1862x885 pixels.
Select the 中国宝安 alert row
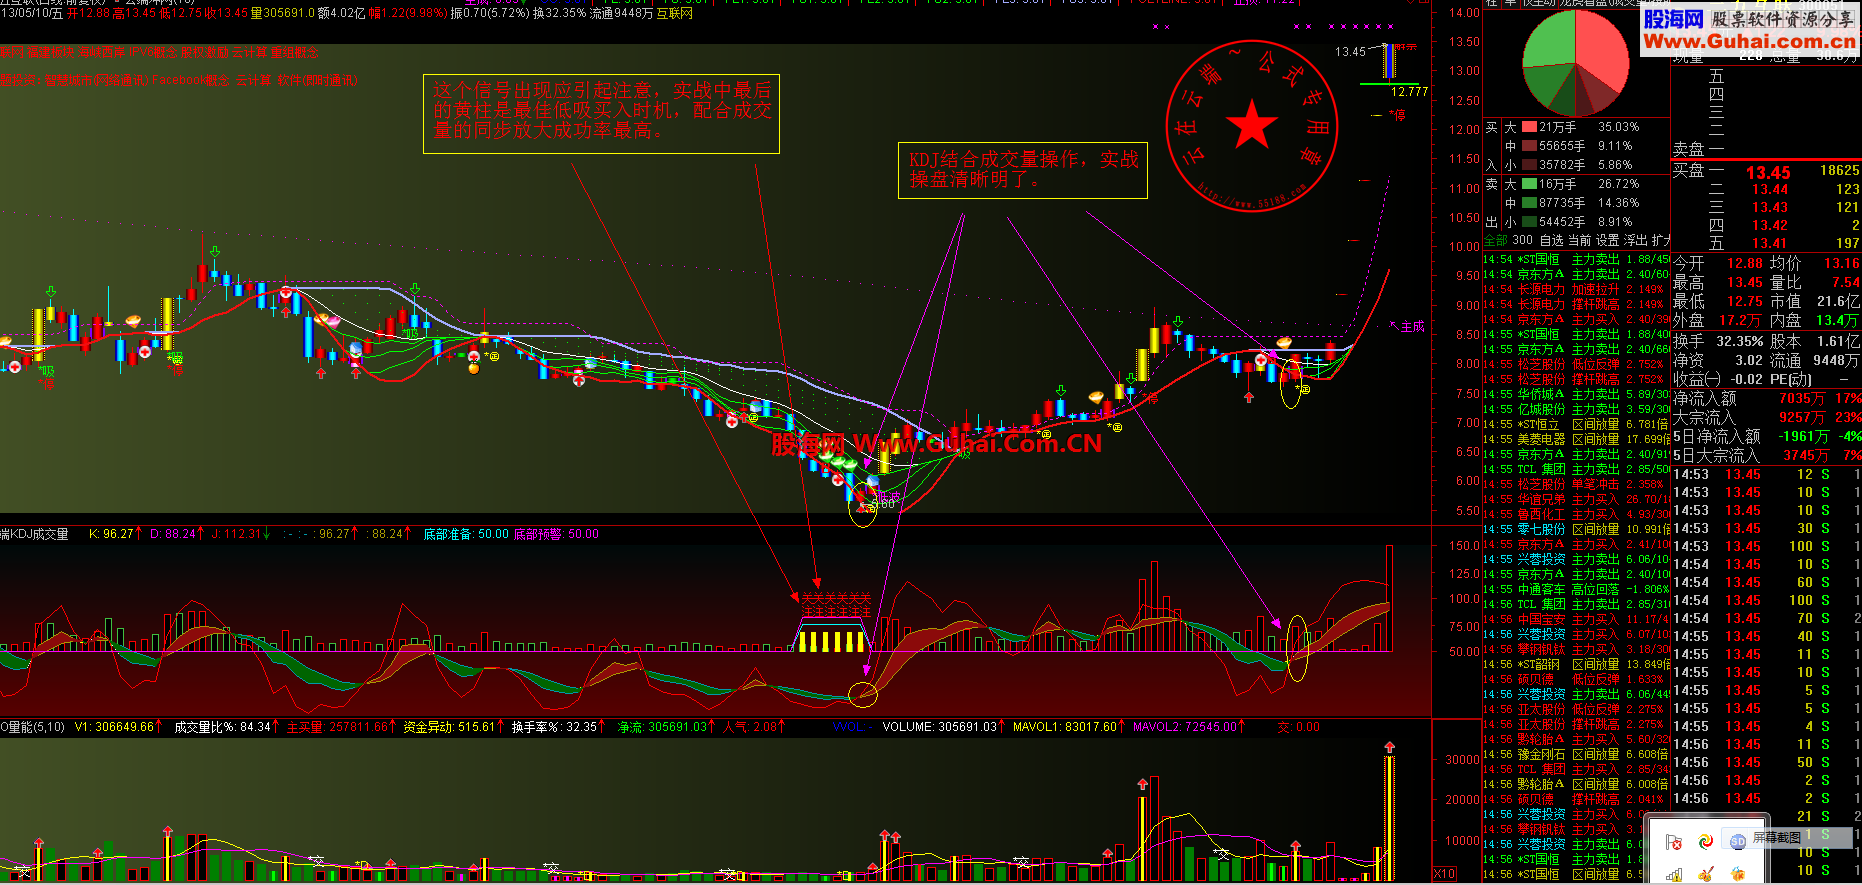click(1576, 619)
